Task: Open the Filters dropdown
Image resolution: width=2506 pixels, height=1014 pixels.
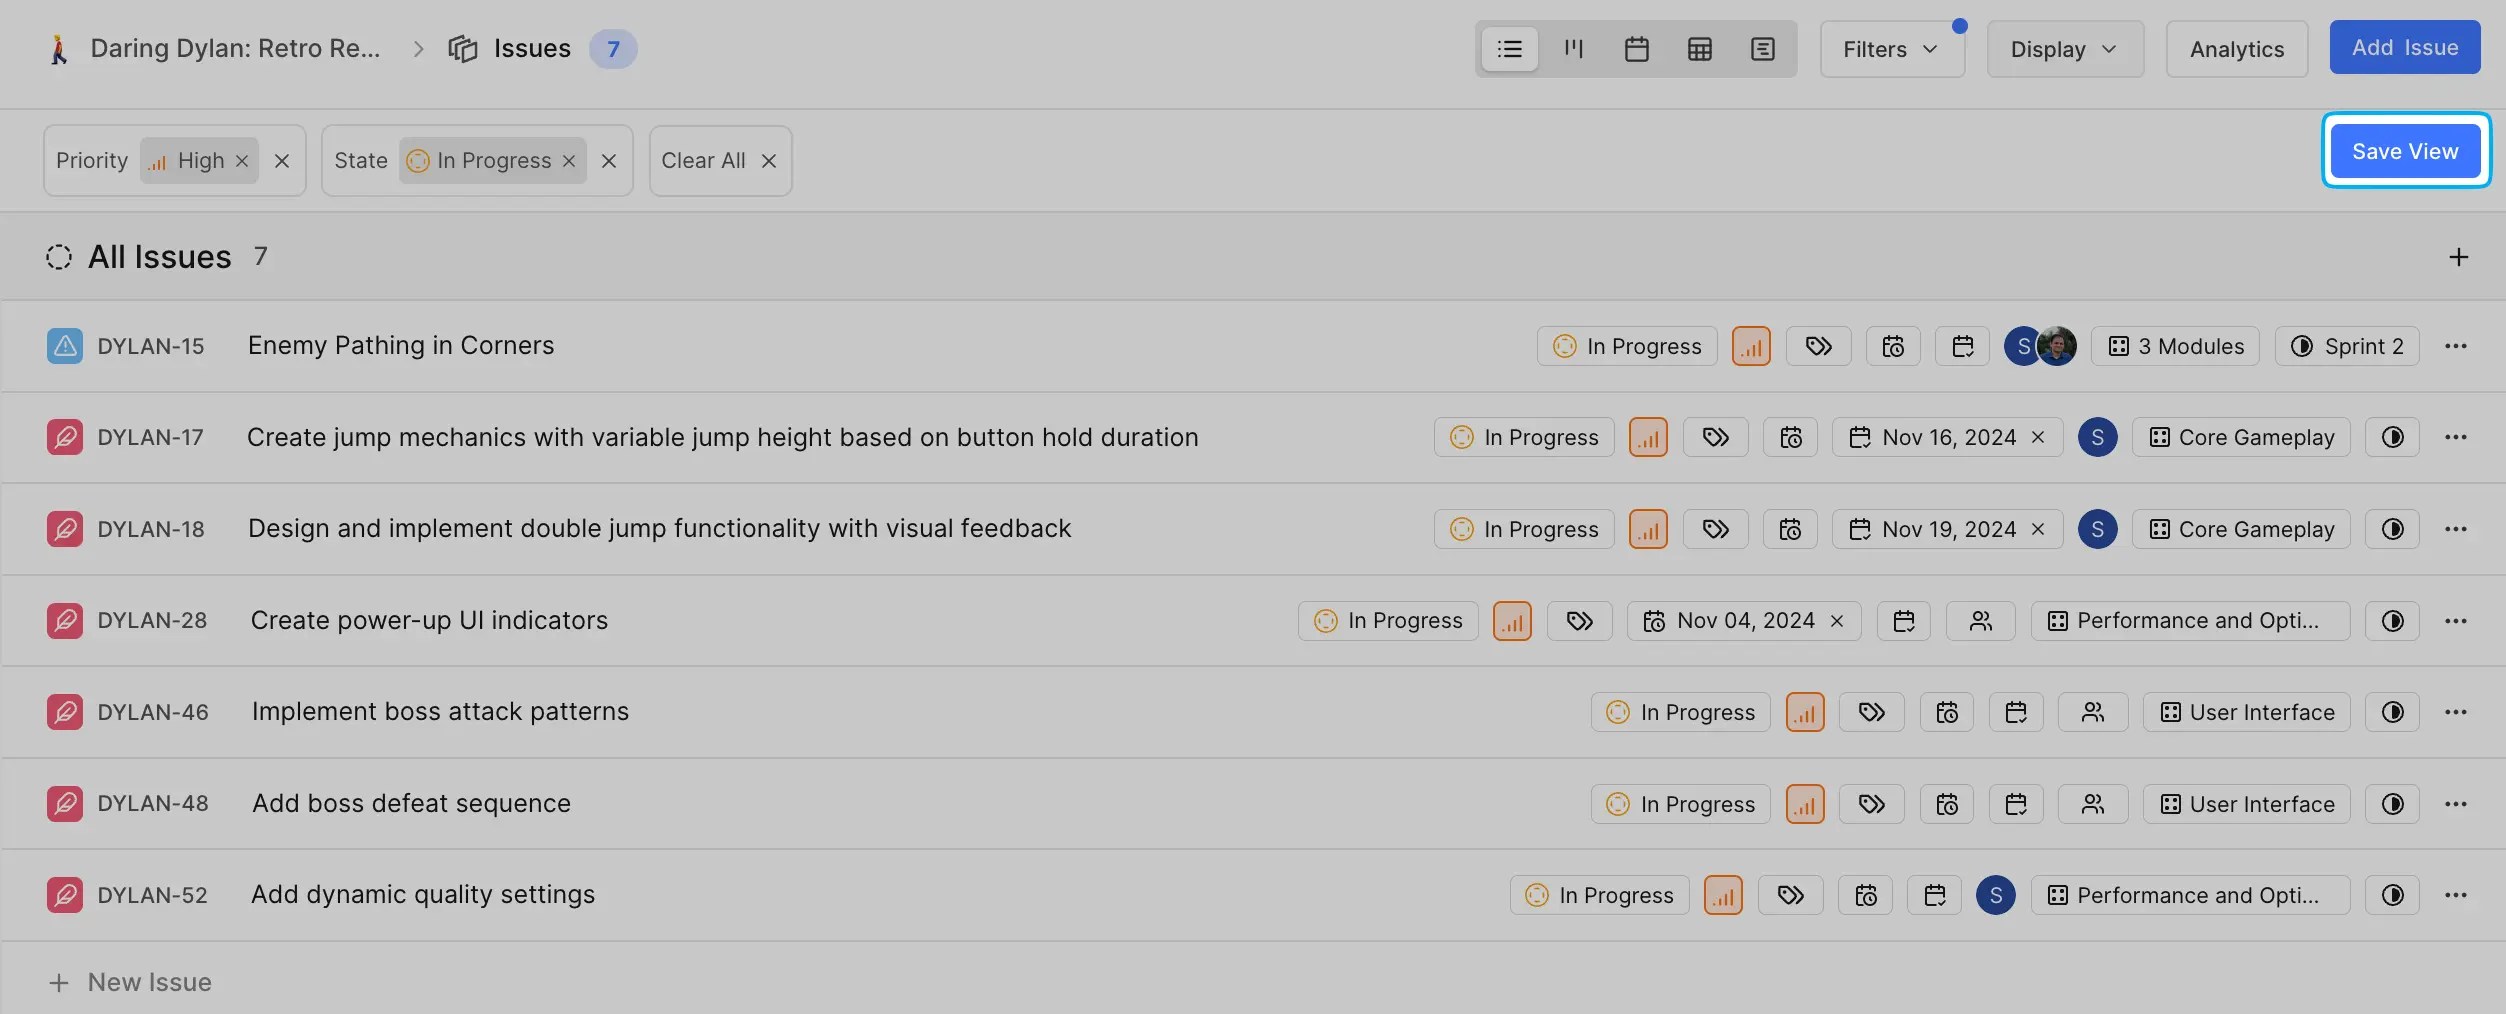Action: pyautogui.click(x=1891, y=49)
